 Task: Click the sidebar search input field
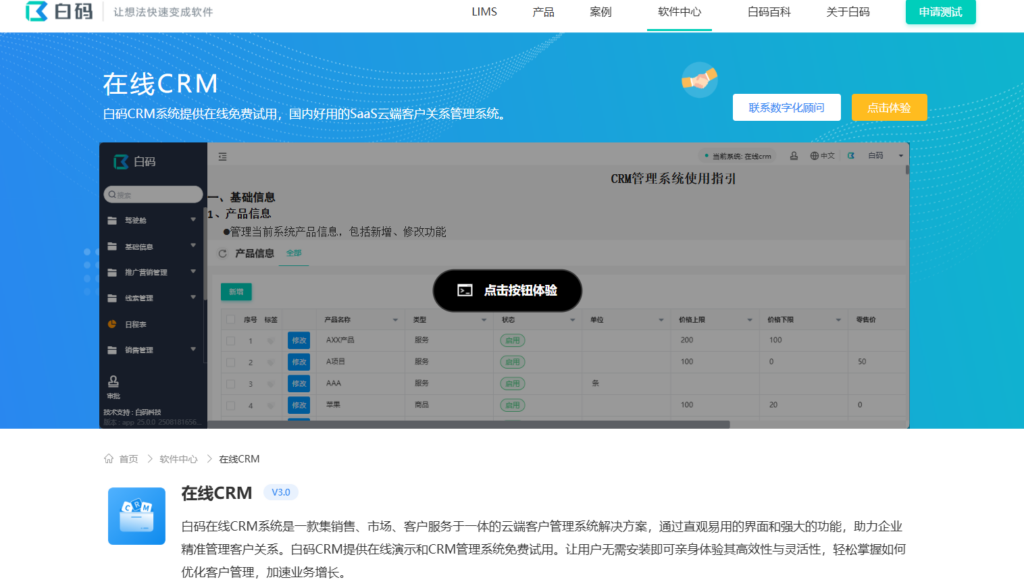152,194
